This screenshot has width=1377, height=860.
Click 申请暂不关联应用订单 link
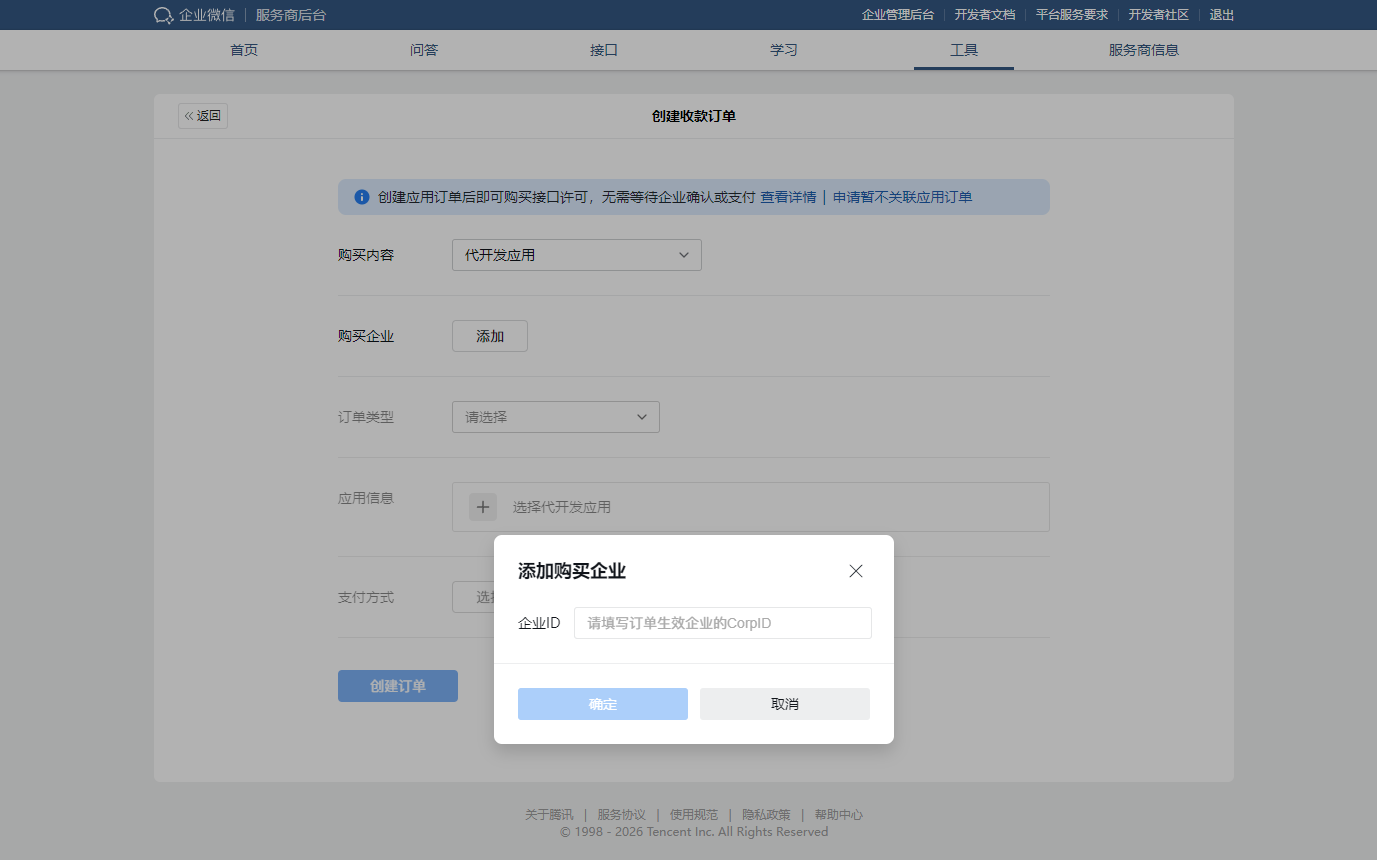pyautogui.click(x=902, y=197)
